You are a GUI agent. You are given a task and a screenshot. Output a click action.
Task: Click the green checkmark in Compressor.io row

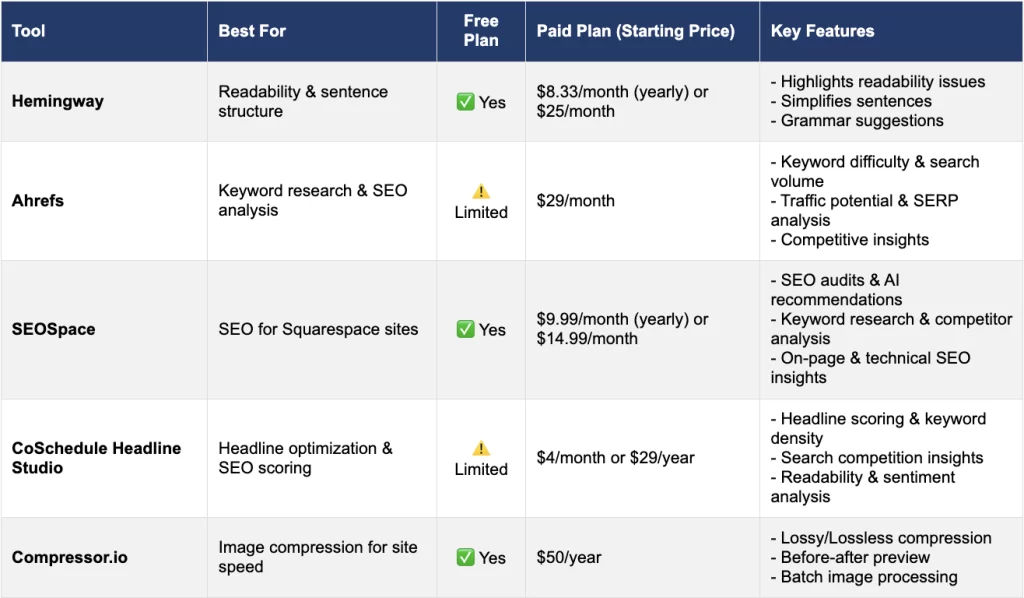pos(465,557)
